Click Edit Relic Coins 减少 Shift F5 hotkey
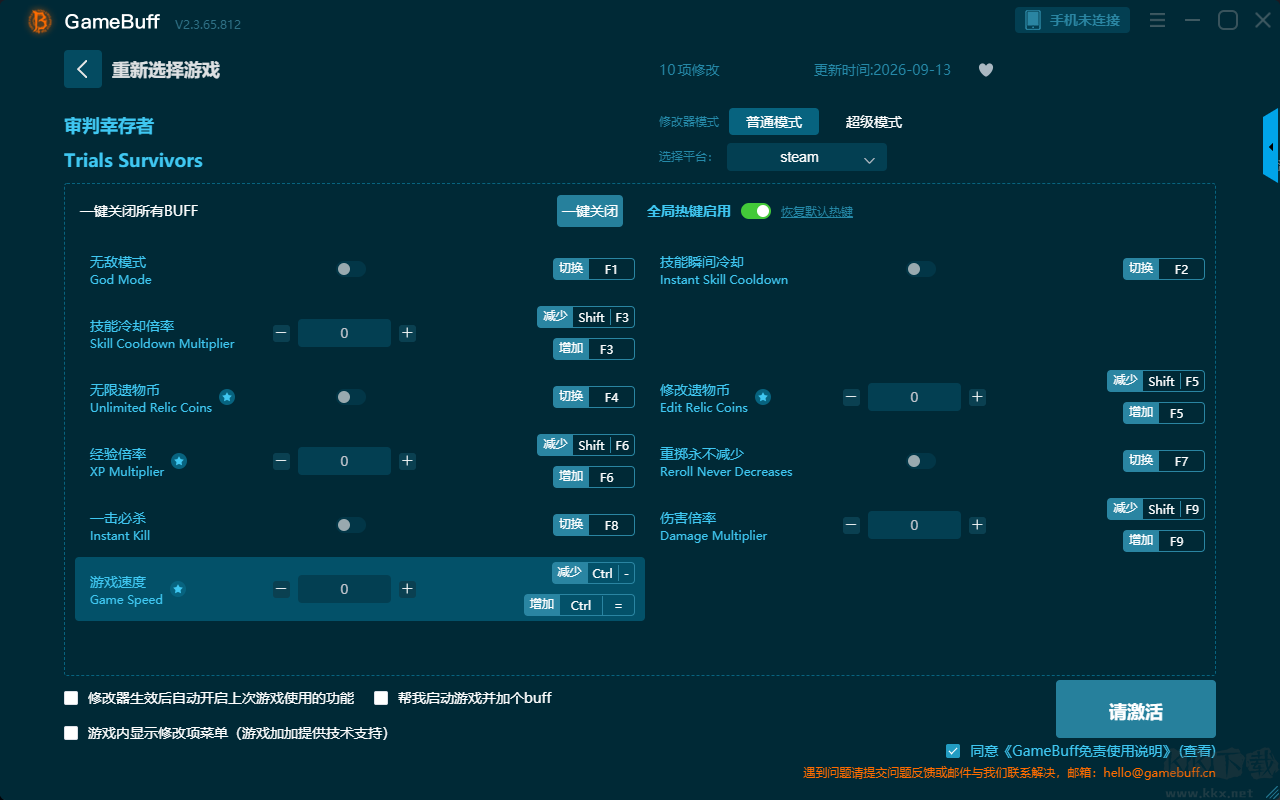This screenshot has width=1280, height=800. (x=1156, y=381)
